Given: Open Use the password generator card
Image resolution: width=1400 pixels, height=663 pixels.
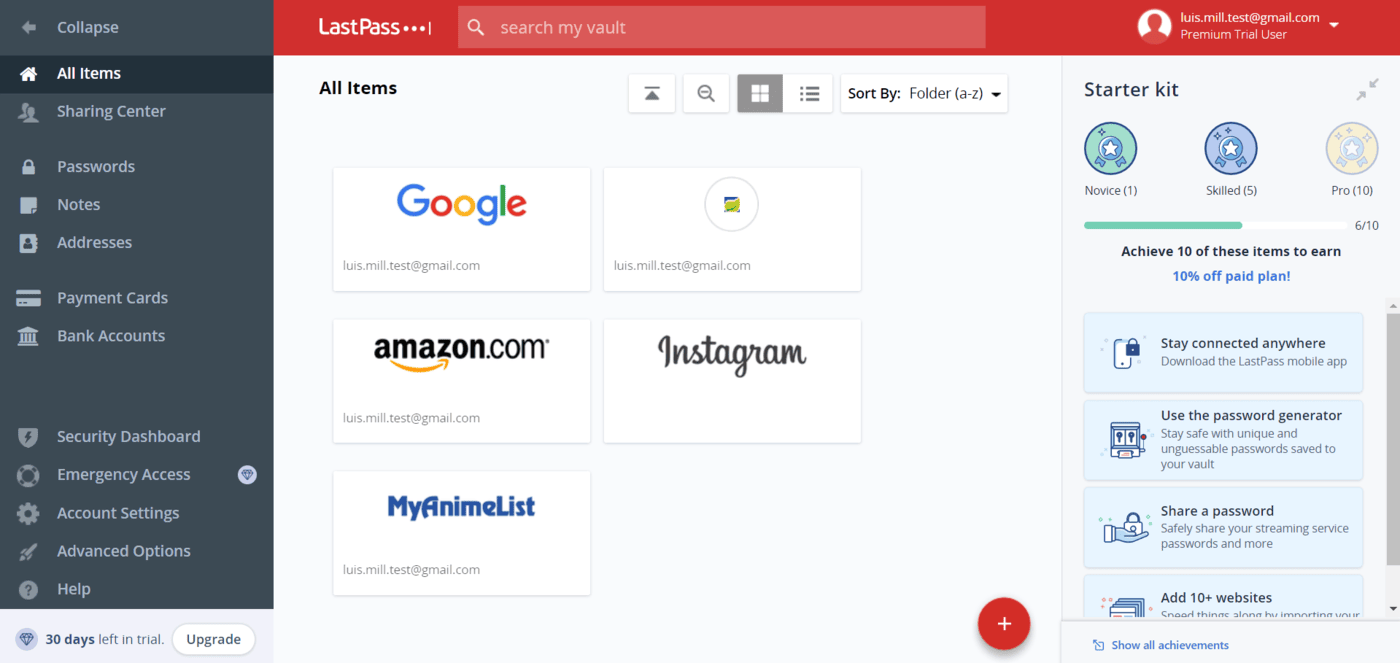Looking at the screenshot, I should (1223, 440).
